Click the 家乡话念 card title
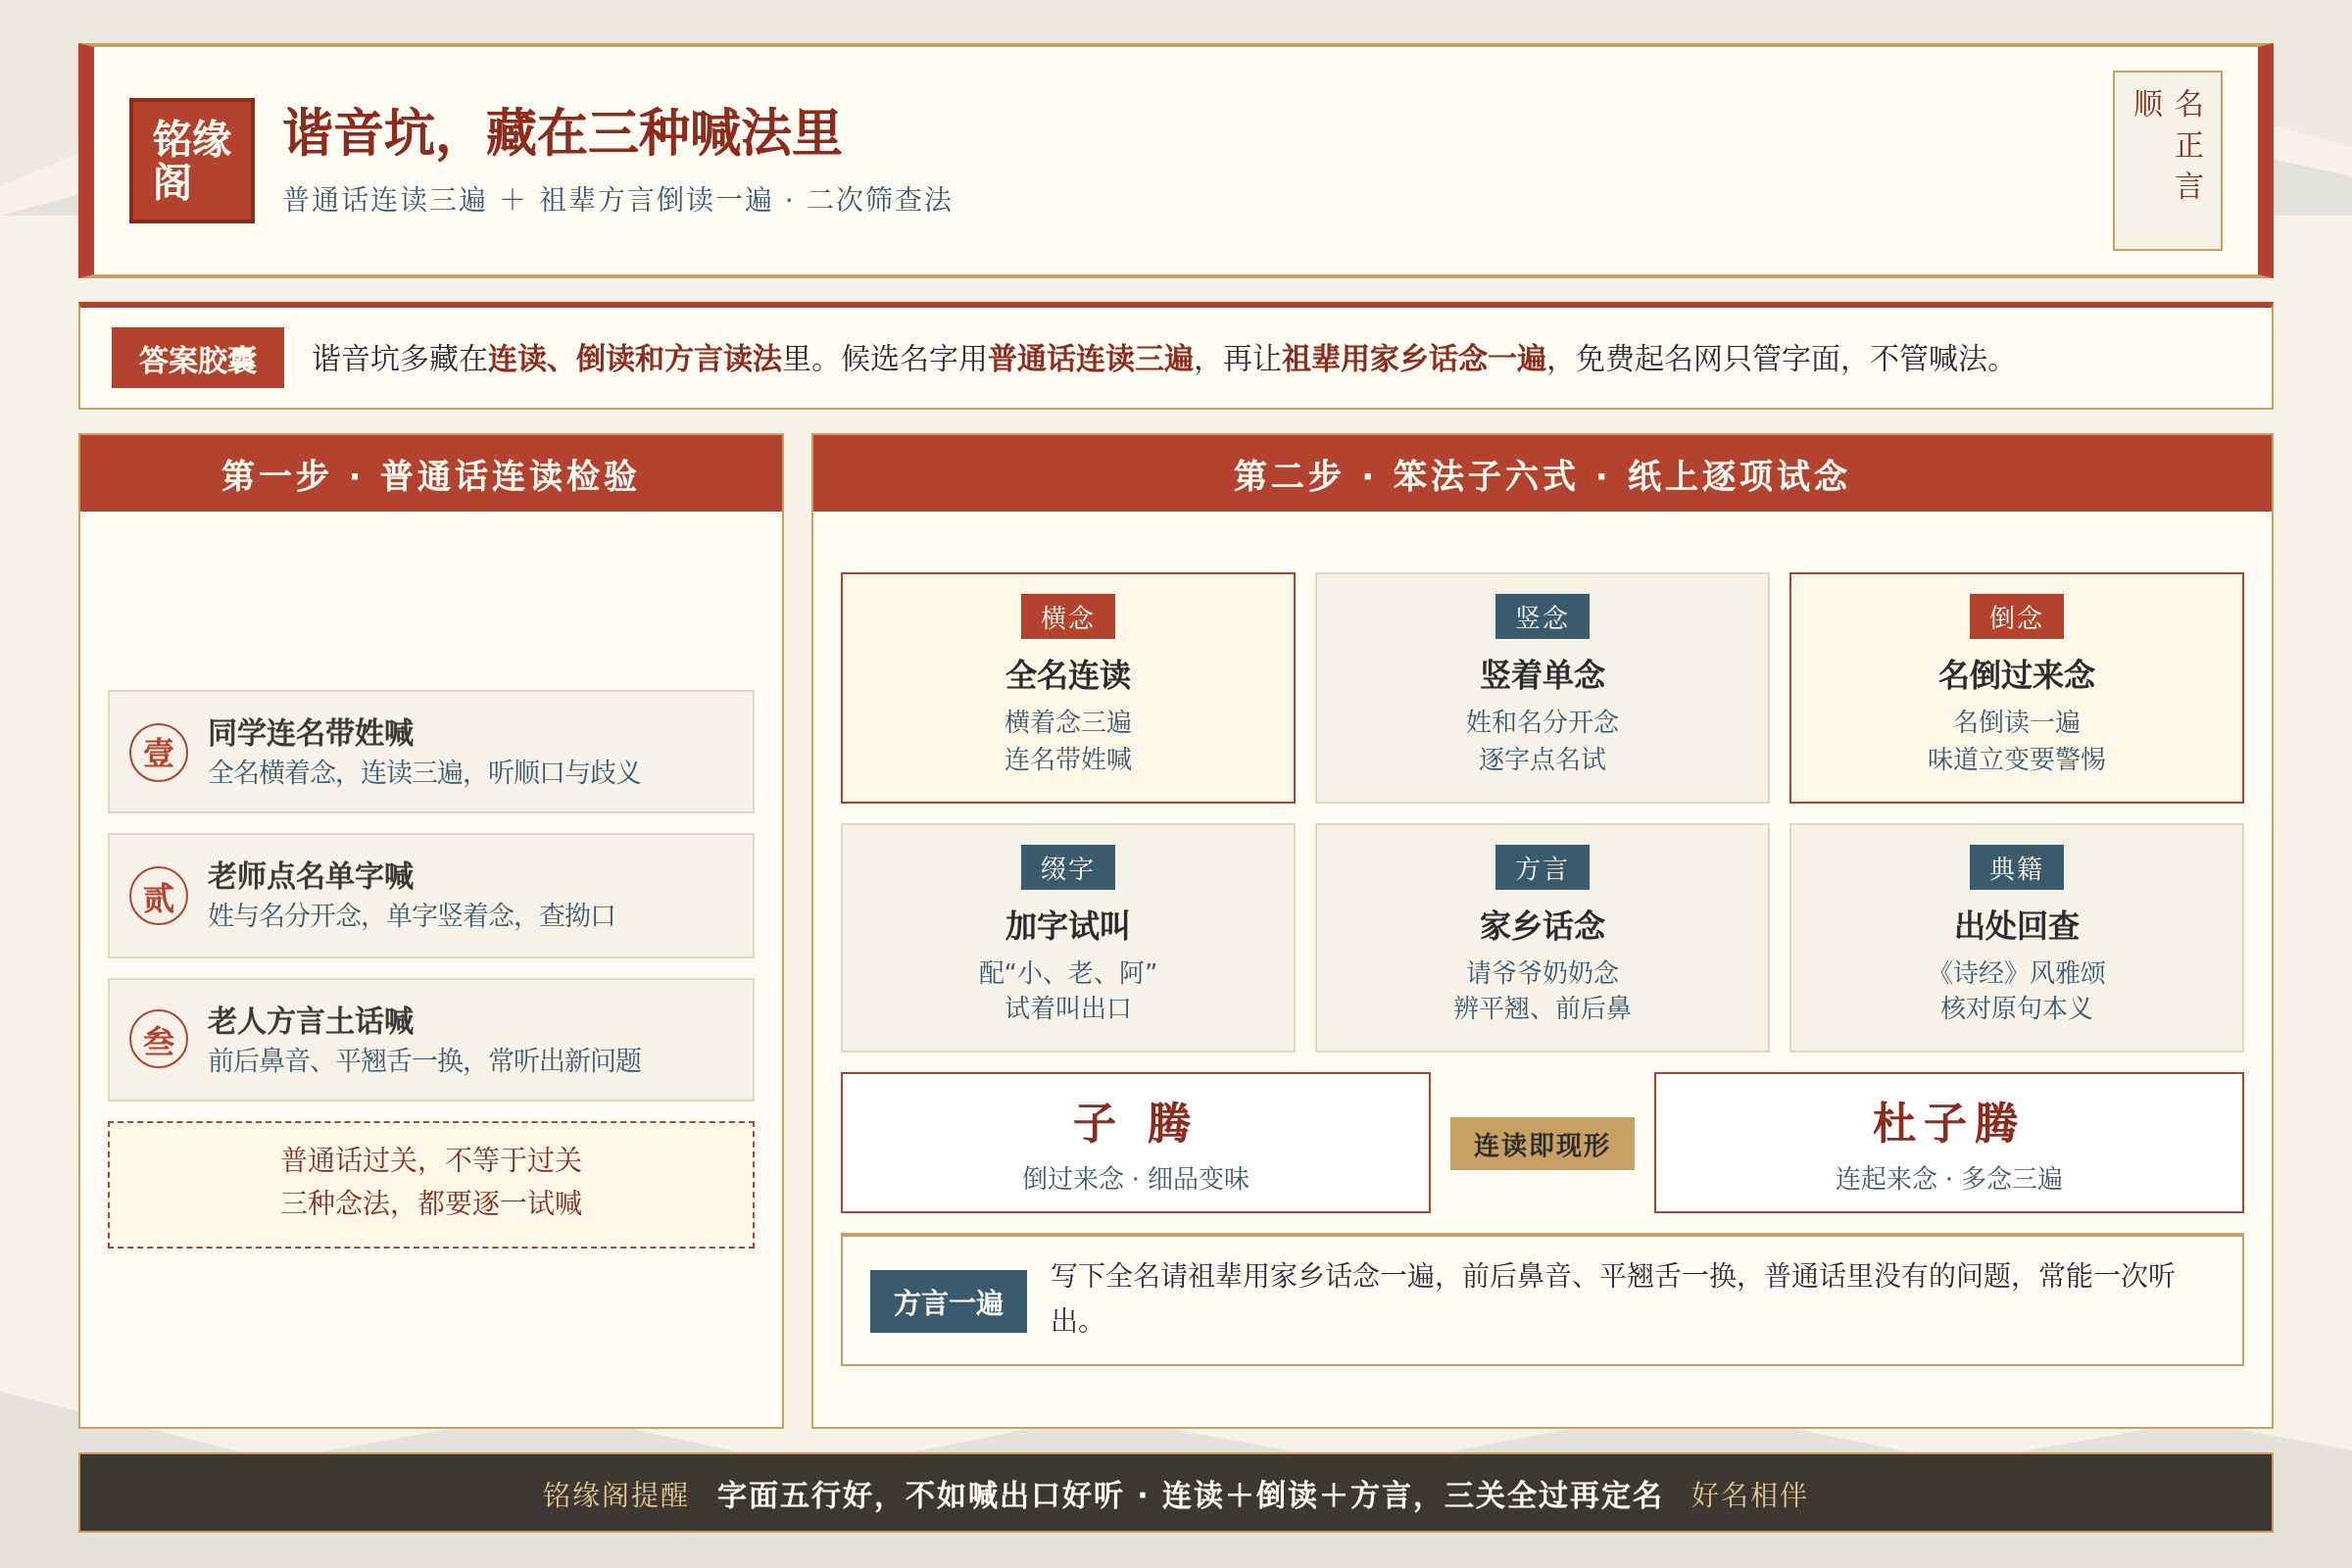This screenshot has width=2352, height=1568. [1541, 925]
